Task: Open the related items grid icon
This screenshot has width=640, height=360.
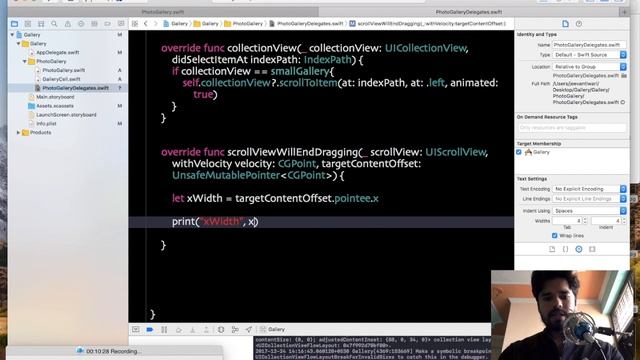Action: (x=135, y=24)
